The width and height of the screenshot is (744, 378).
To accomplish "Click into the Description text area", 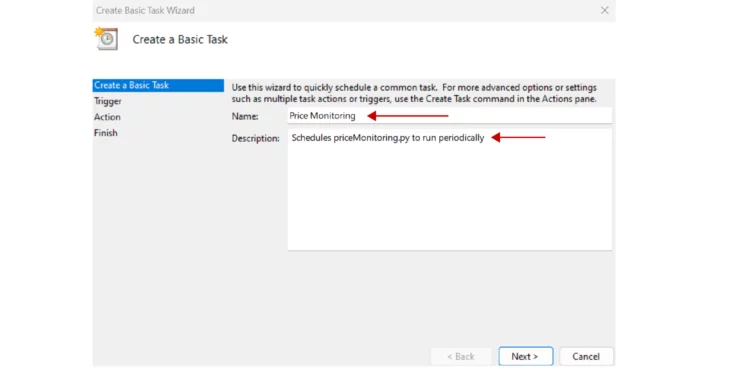I will point(449,190).
